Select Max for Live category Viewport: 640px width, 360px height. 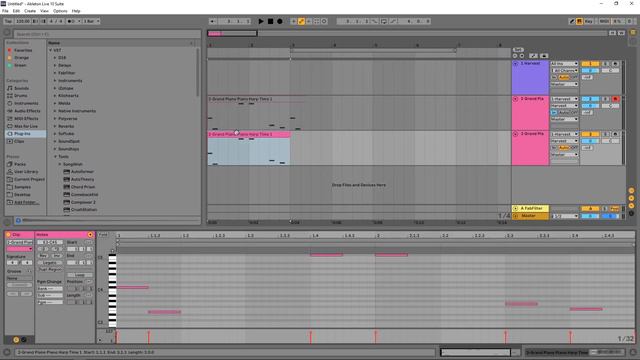pyautogui.click(x=26, y=126)
